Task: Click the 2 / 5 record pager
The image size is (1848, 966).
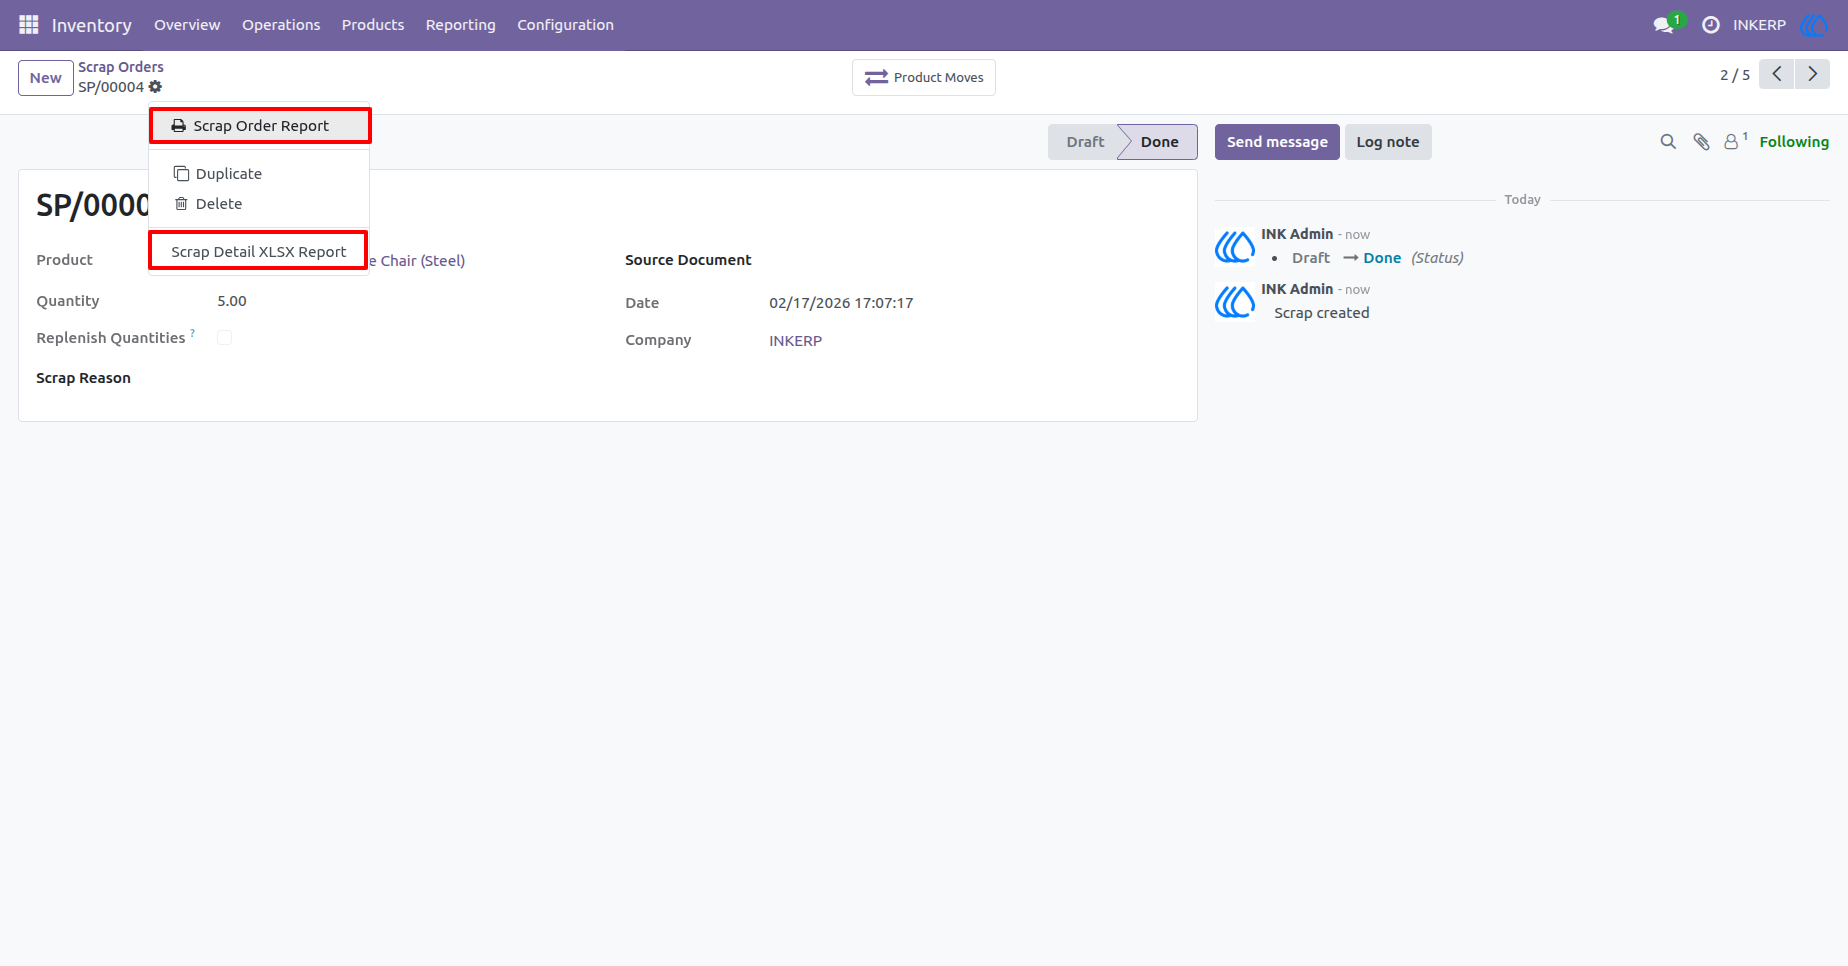Action: click(x=1735, y=75)
